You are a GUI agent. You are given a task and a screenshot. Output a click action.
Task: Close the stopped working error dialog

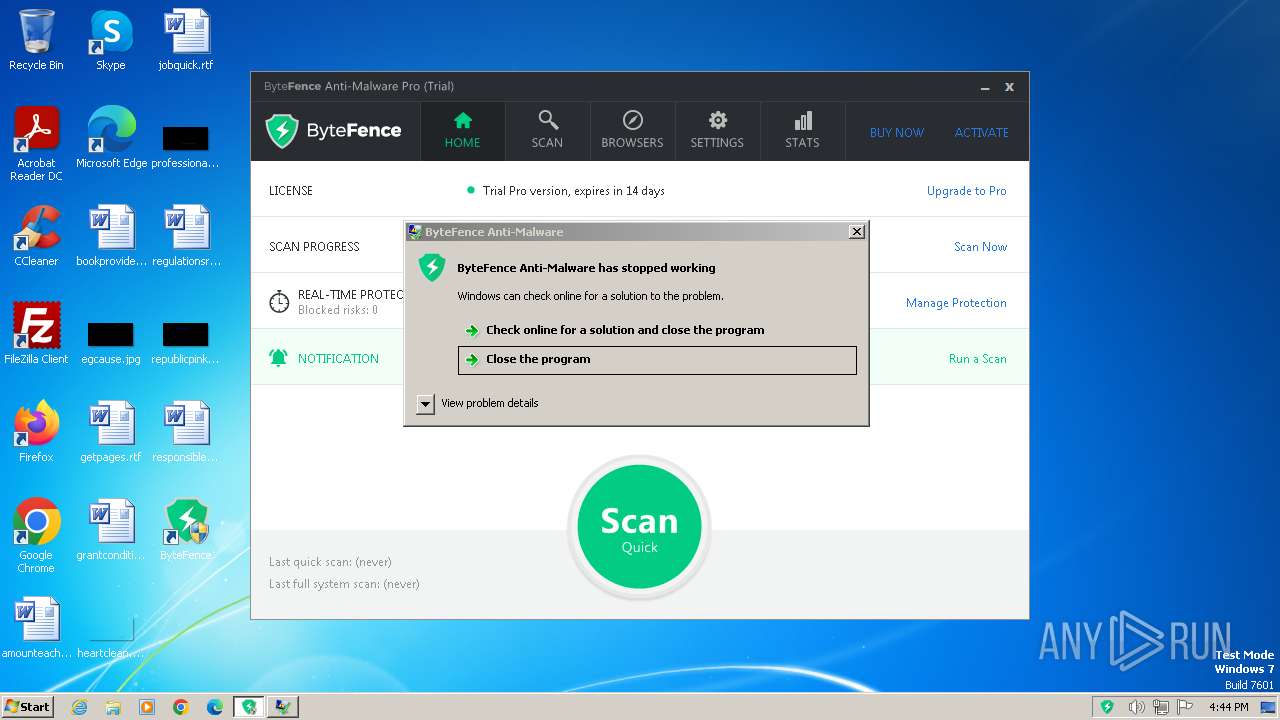pyautogui.click(x=856, y=231)
